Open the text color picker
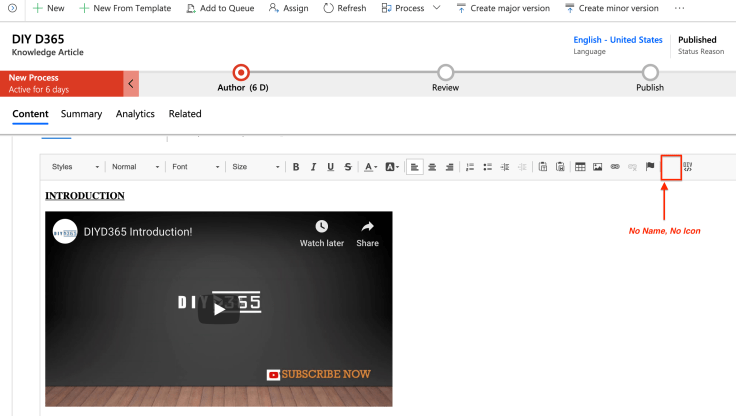The height and width of the screenshot is (416, 736). point(370,167)
